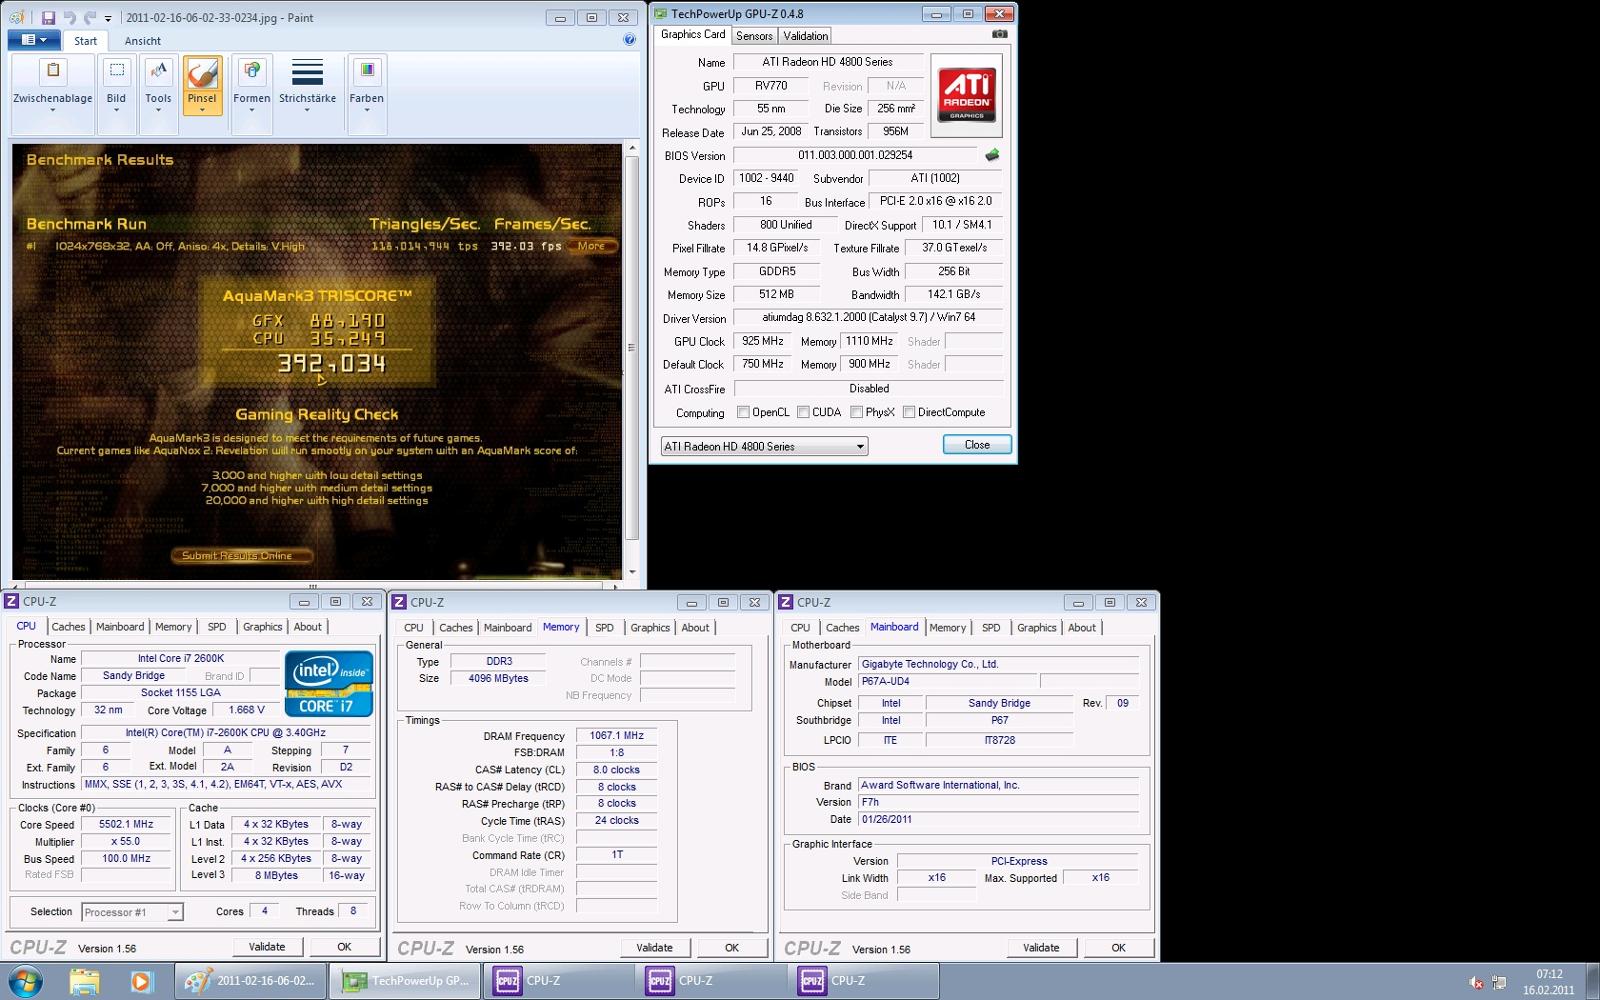Click the muted volume tray icon

(x=1476, y=983)
